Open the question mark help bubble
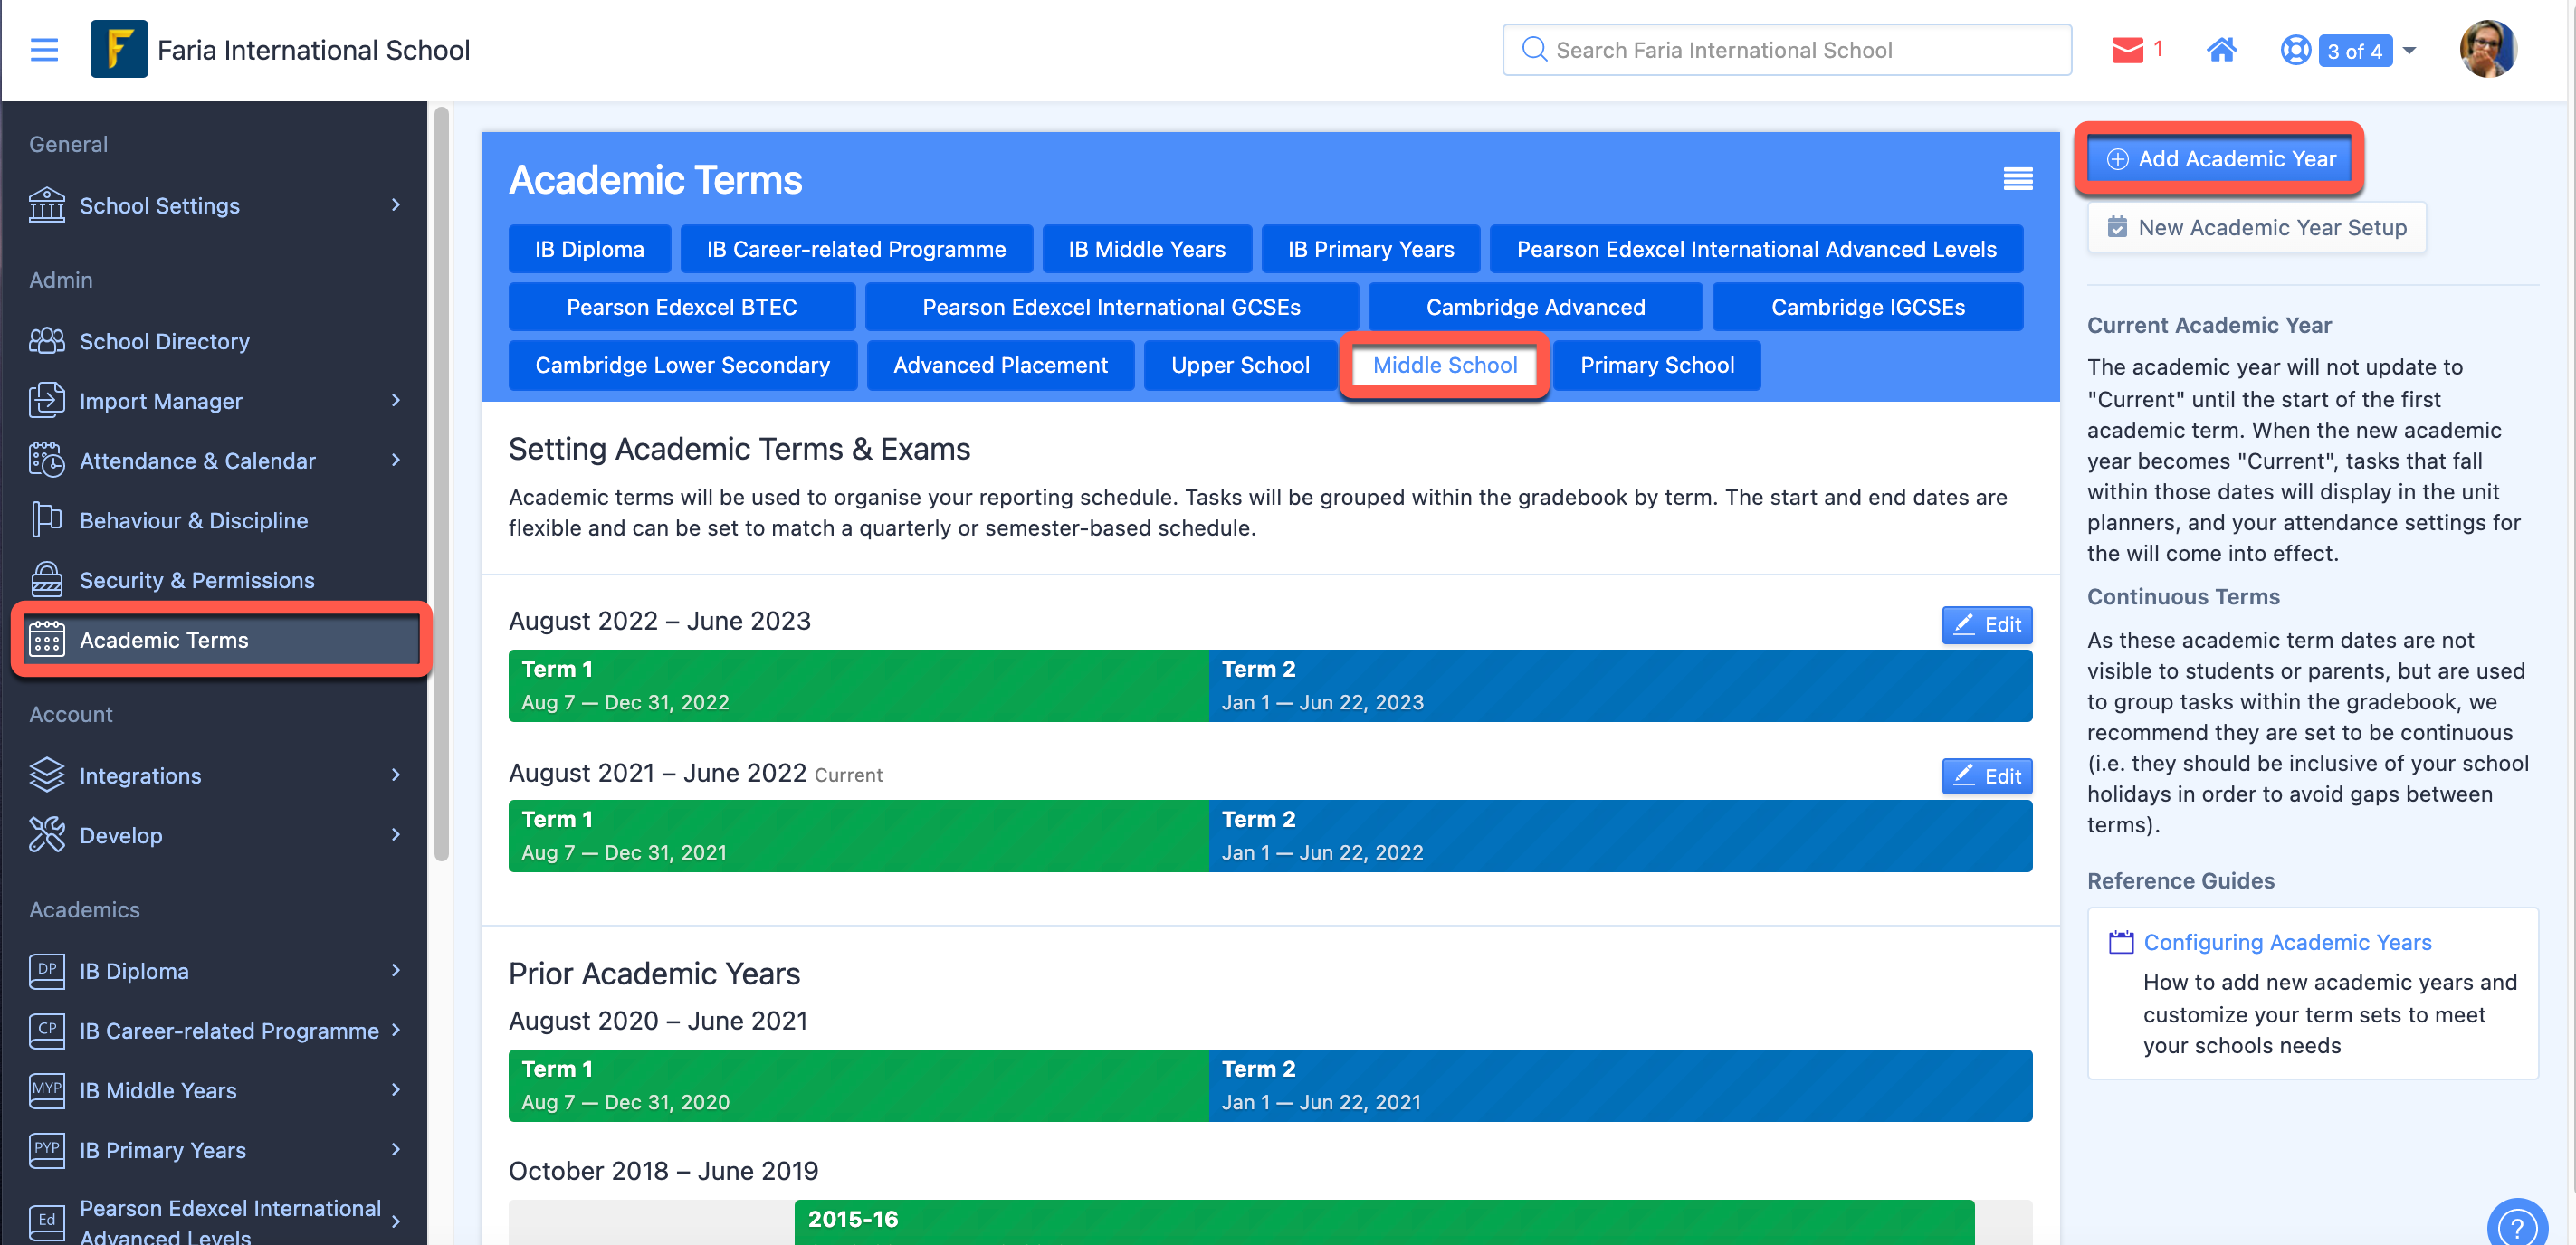 point(2517,1225)
